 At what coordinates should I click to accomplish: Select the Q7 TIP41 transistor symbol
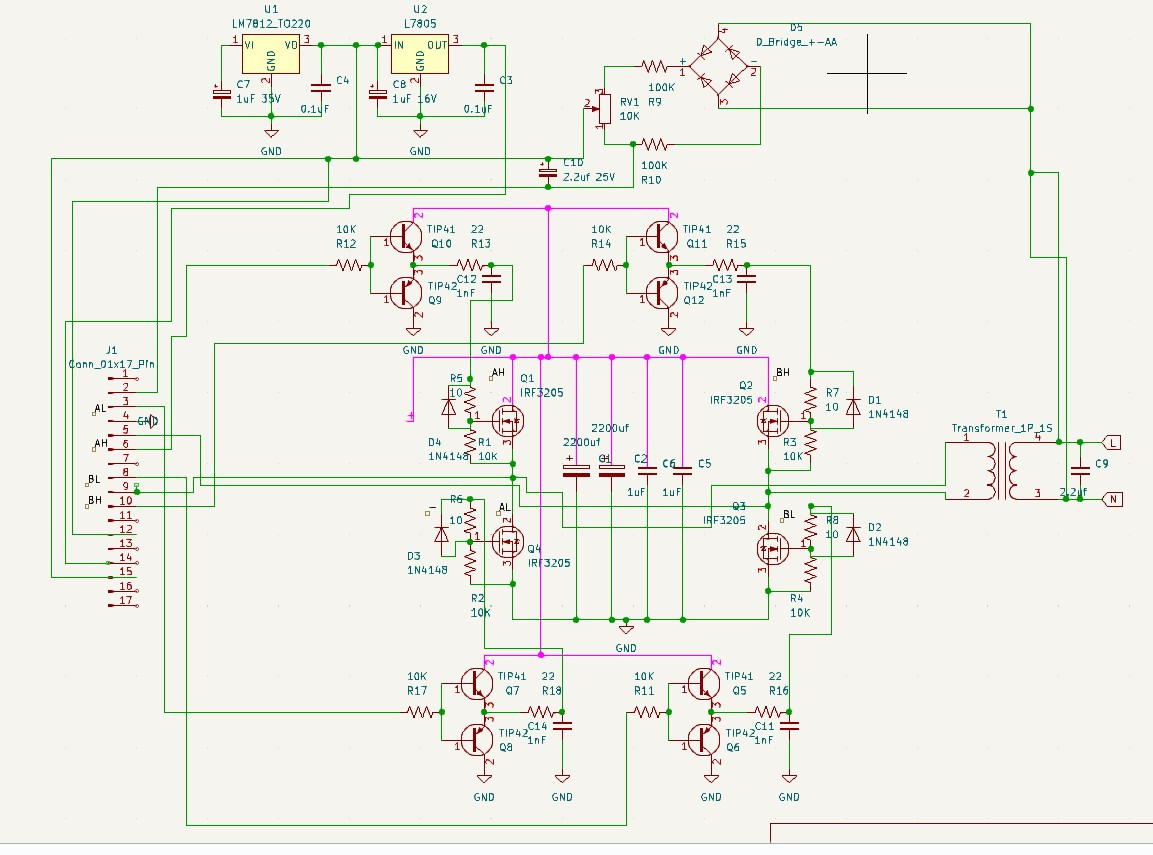[476, 684]
